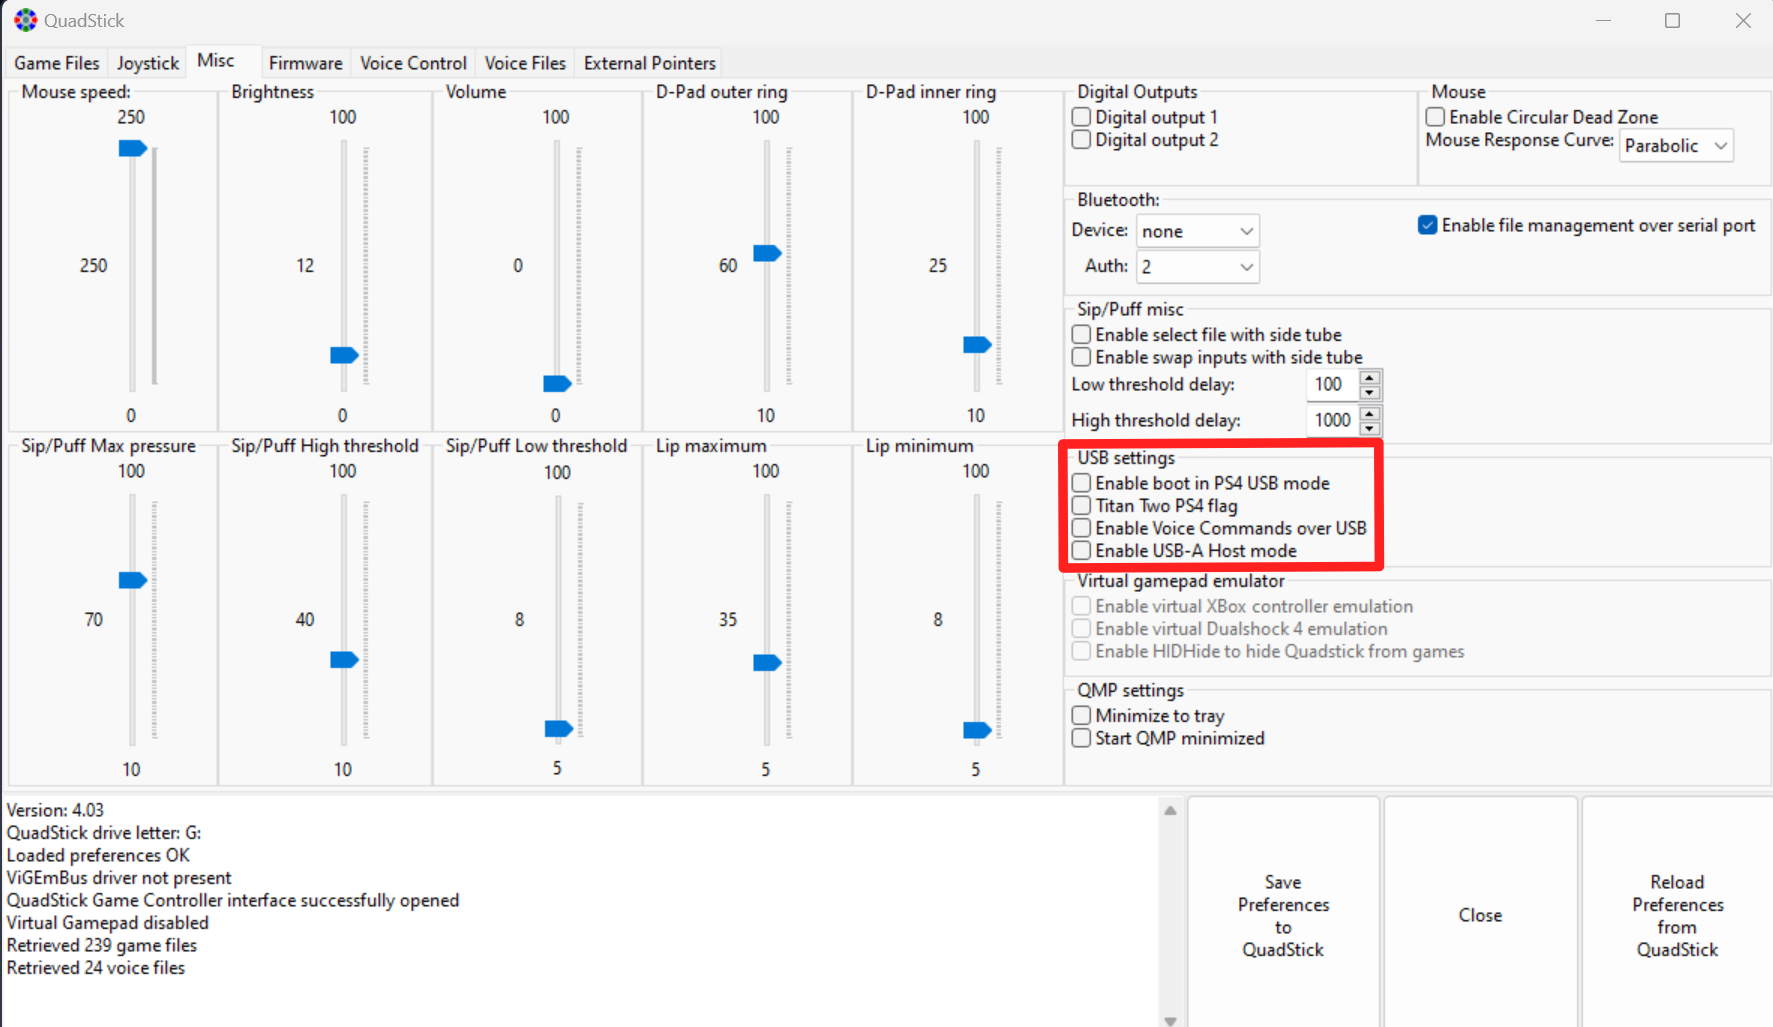The width and height of the screenshot is (1773, 1027).
Task: Toggle Minimize to tray option
Action: (1081, 716)
